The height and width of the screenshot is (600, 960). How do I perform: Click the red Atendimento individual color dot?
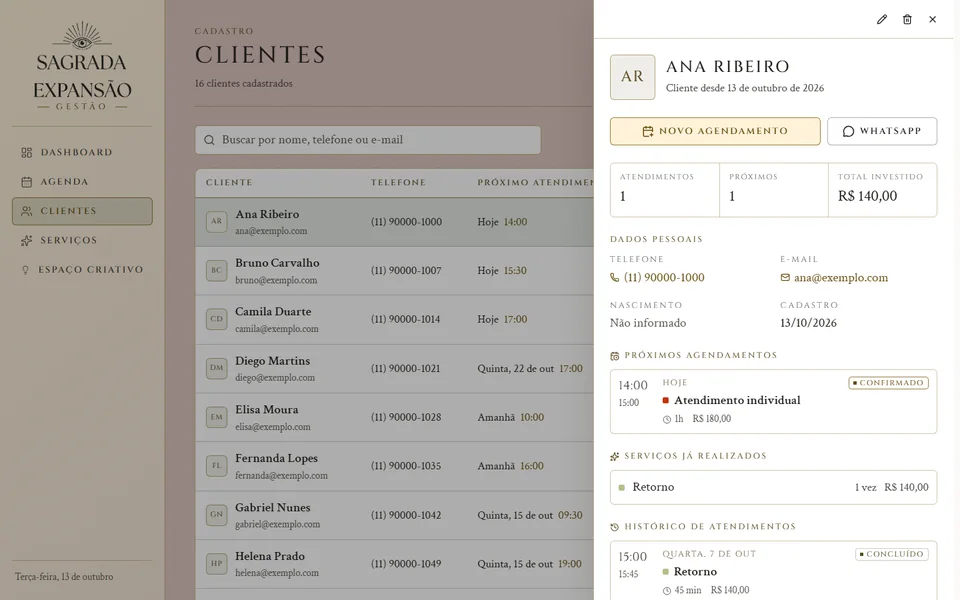pyautogui.click(x=666, y=400)
